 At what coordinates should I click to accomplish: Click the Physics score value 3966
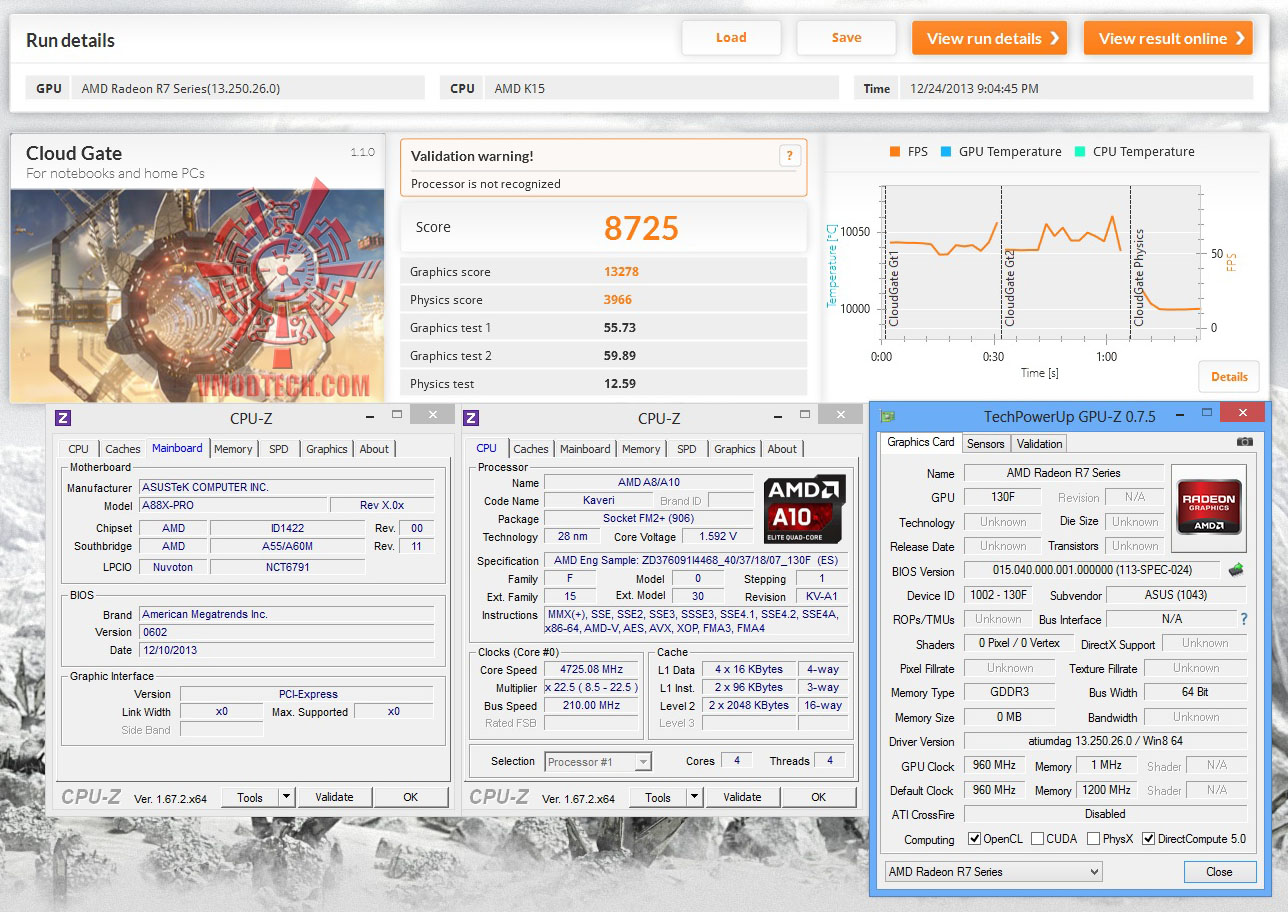pos(618,300)
